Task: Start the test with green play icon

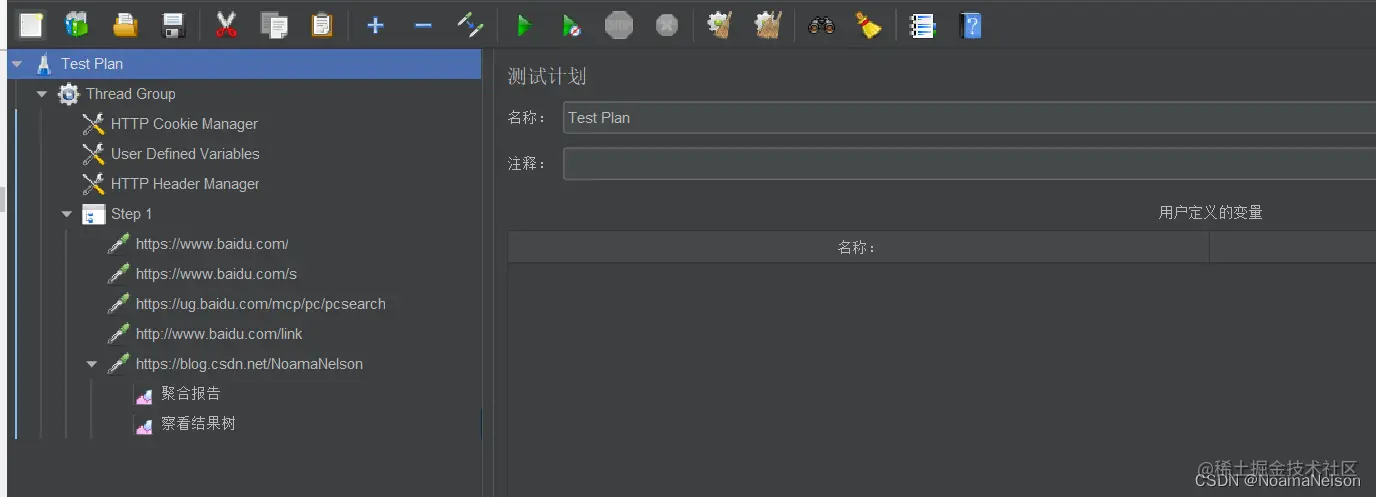Action: tap(523, 26)
